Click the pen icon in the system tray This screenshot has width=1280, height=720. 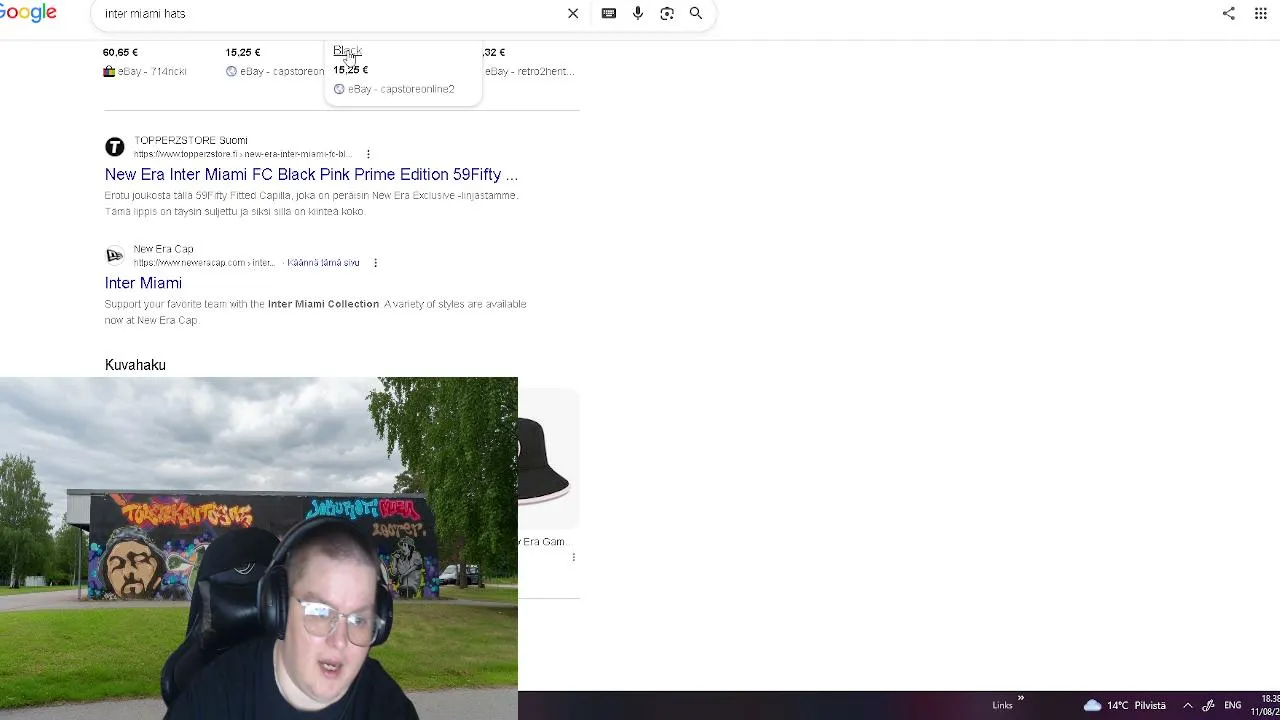[1209, 705]
